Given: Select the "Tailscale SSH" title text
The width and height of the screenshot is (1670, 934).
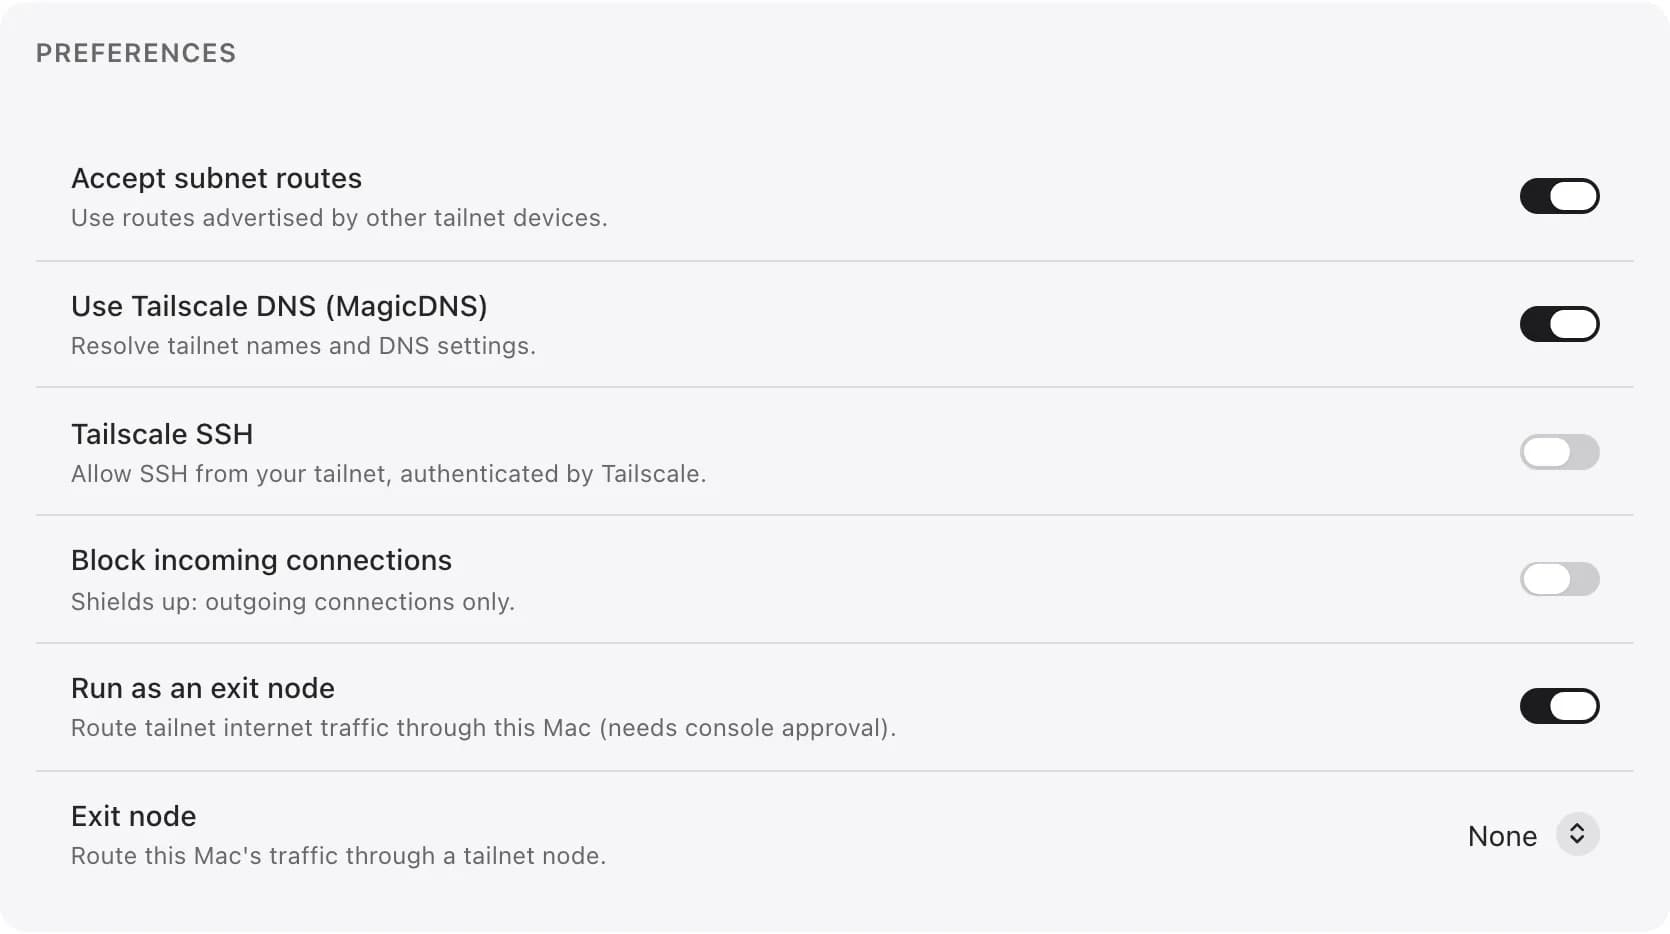Looking at the screenshot, I should [x=162, y=434].
